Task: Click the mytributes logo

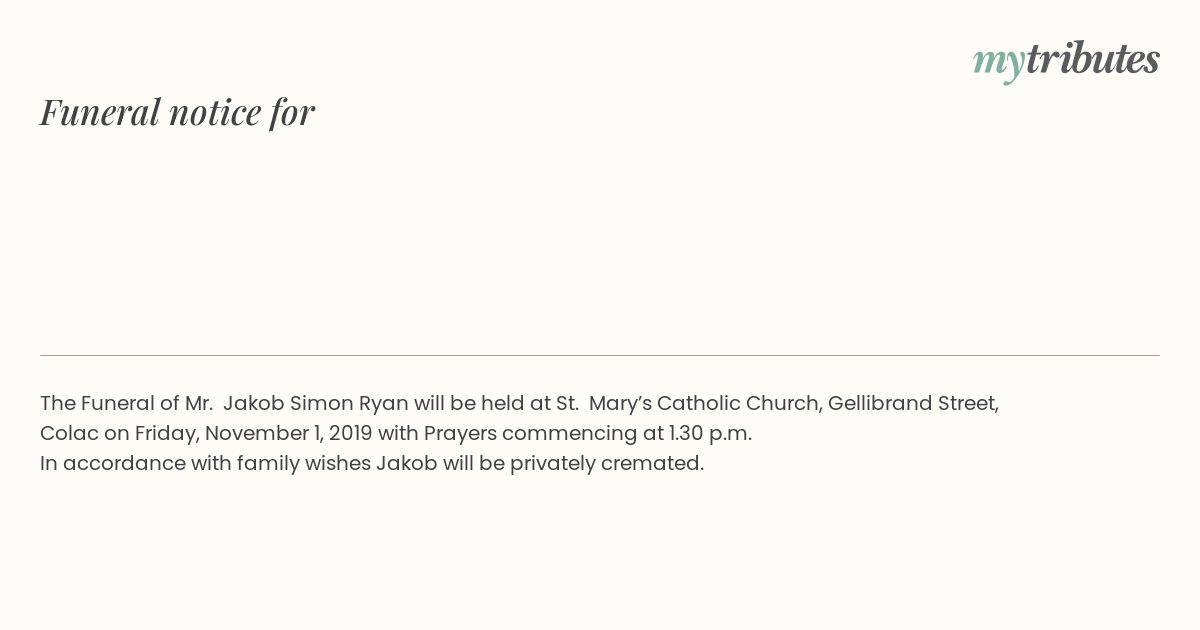Action: [1066, 60]
